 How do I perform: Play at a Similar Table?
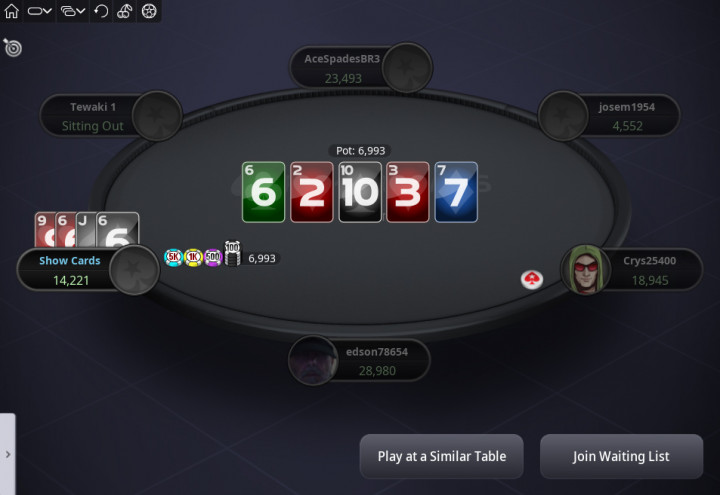click(441, 456)
